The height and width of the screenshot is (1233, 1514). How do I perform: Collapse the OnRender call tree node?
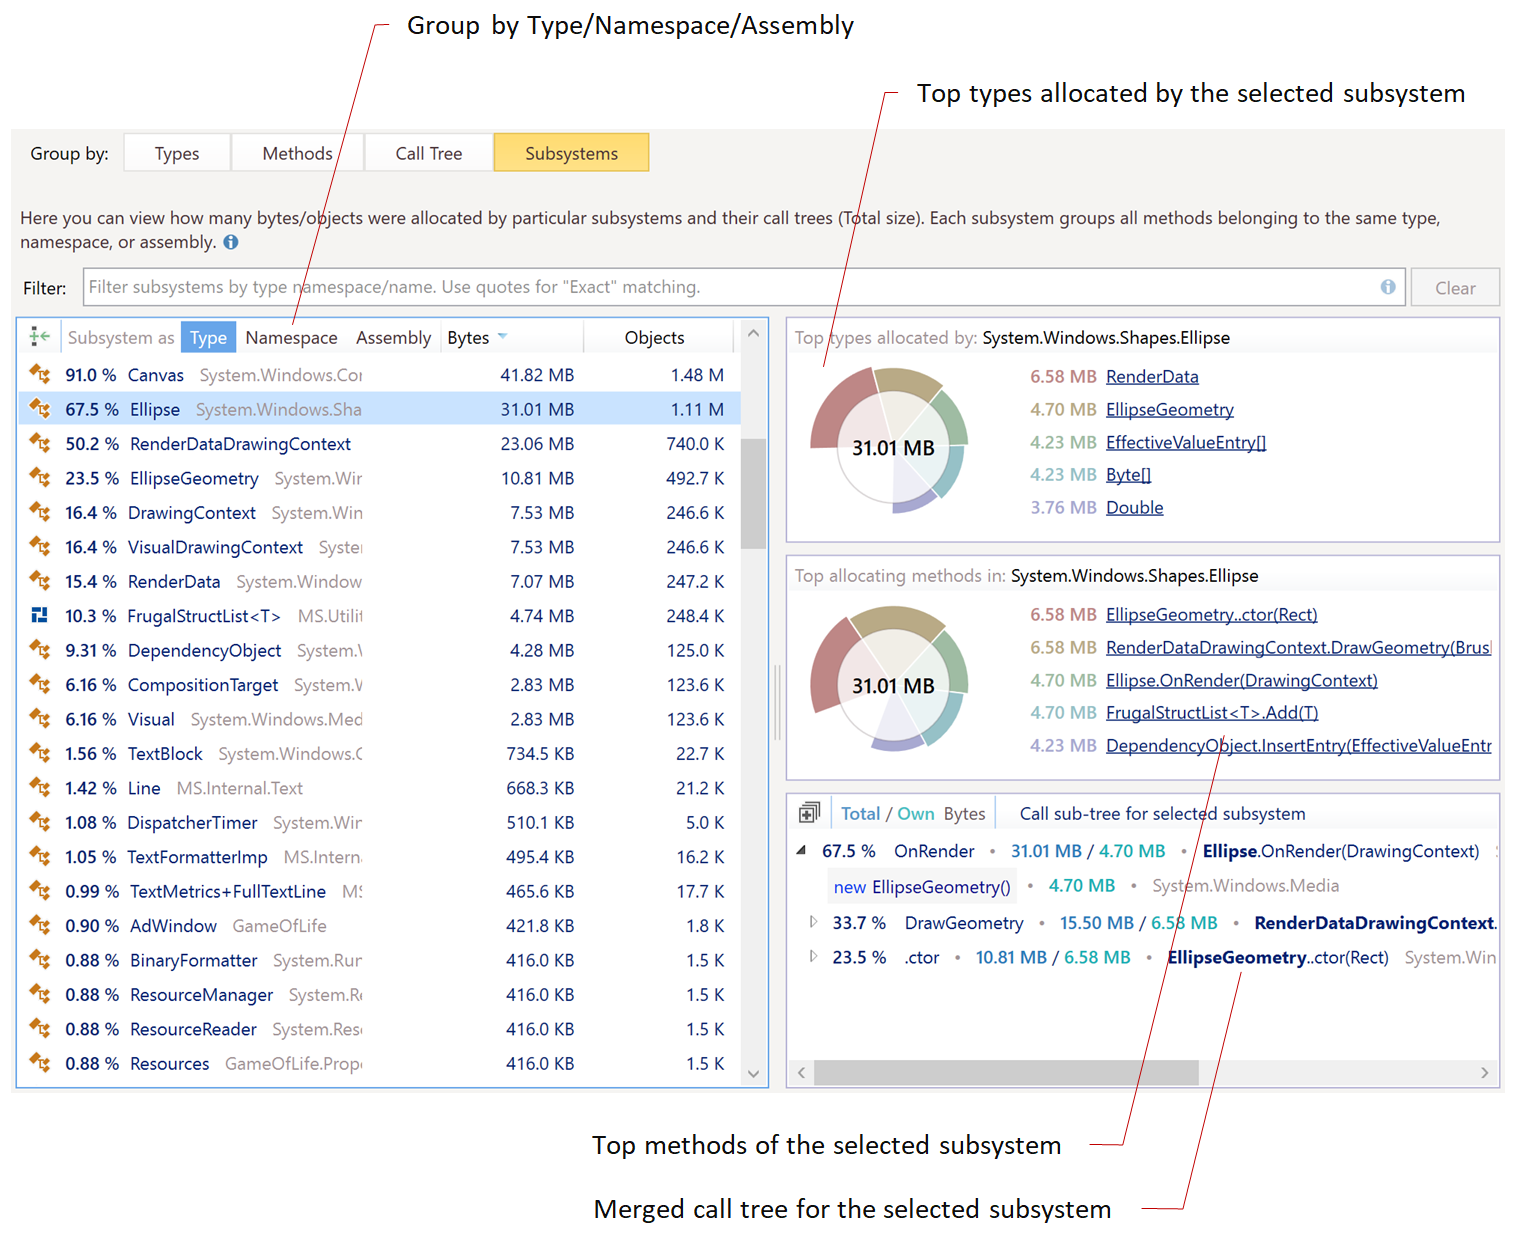[x=801, y=851]
